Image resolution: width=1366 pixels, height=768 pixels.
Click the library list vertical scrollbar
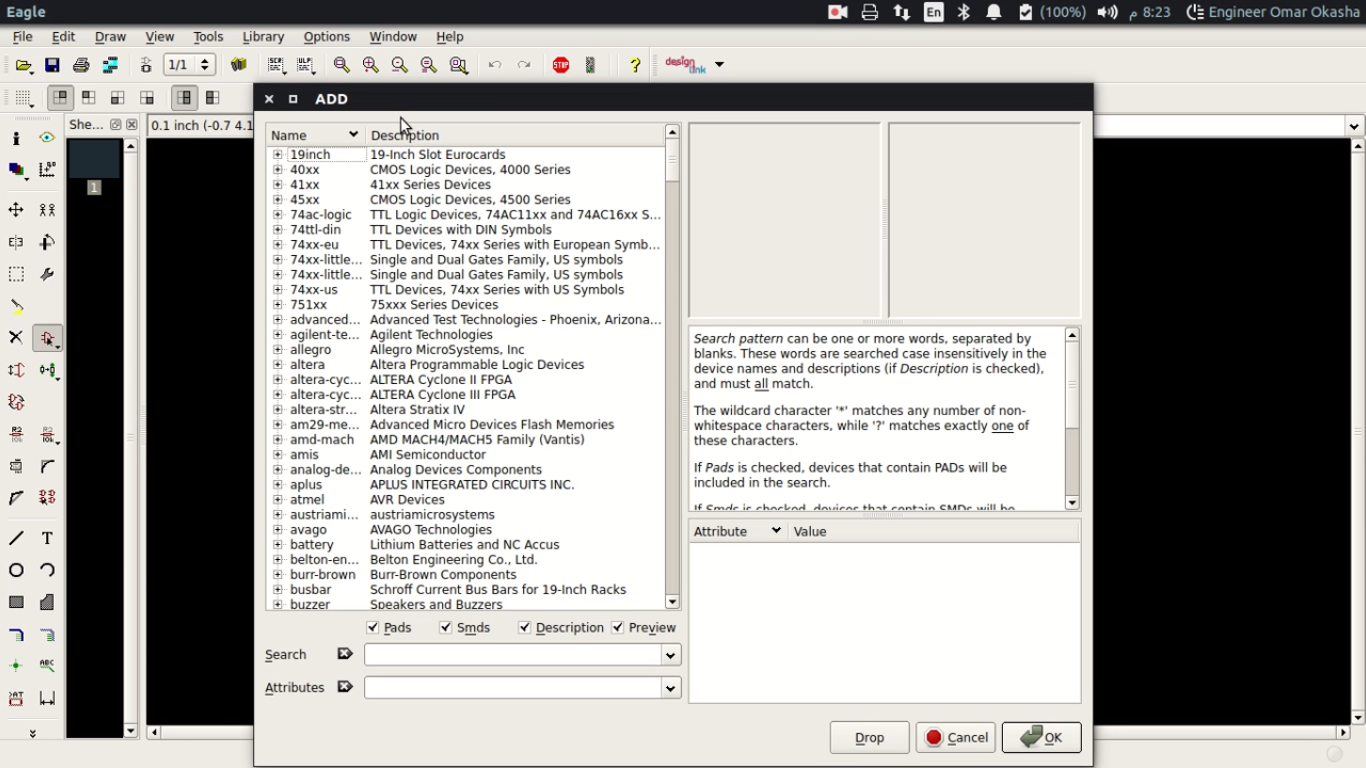point(672,368)
